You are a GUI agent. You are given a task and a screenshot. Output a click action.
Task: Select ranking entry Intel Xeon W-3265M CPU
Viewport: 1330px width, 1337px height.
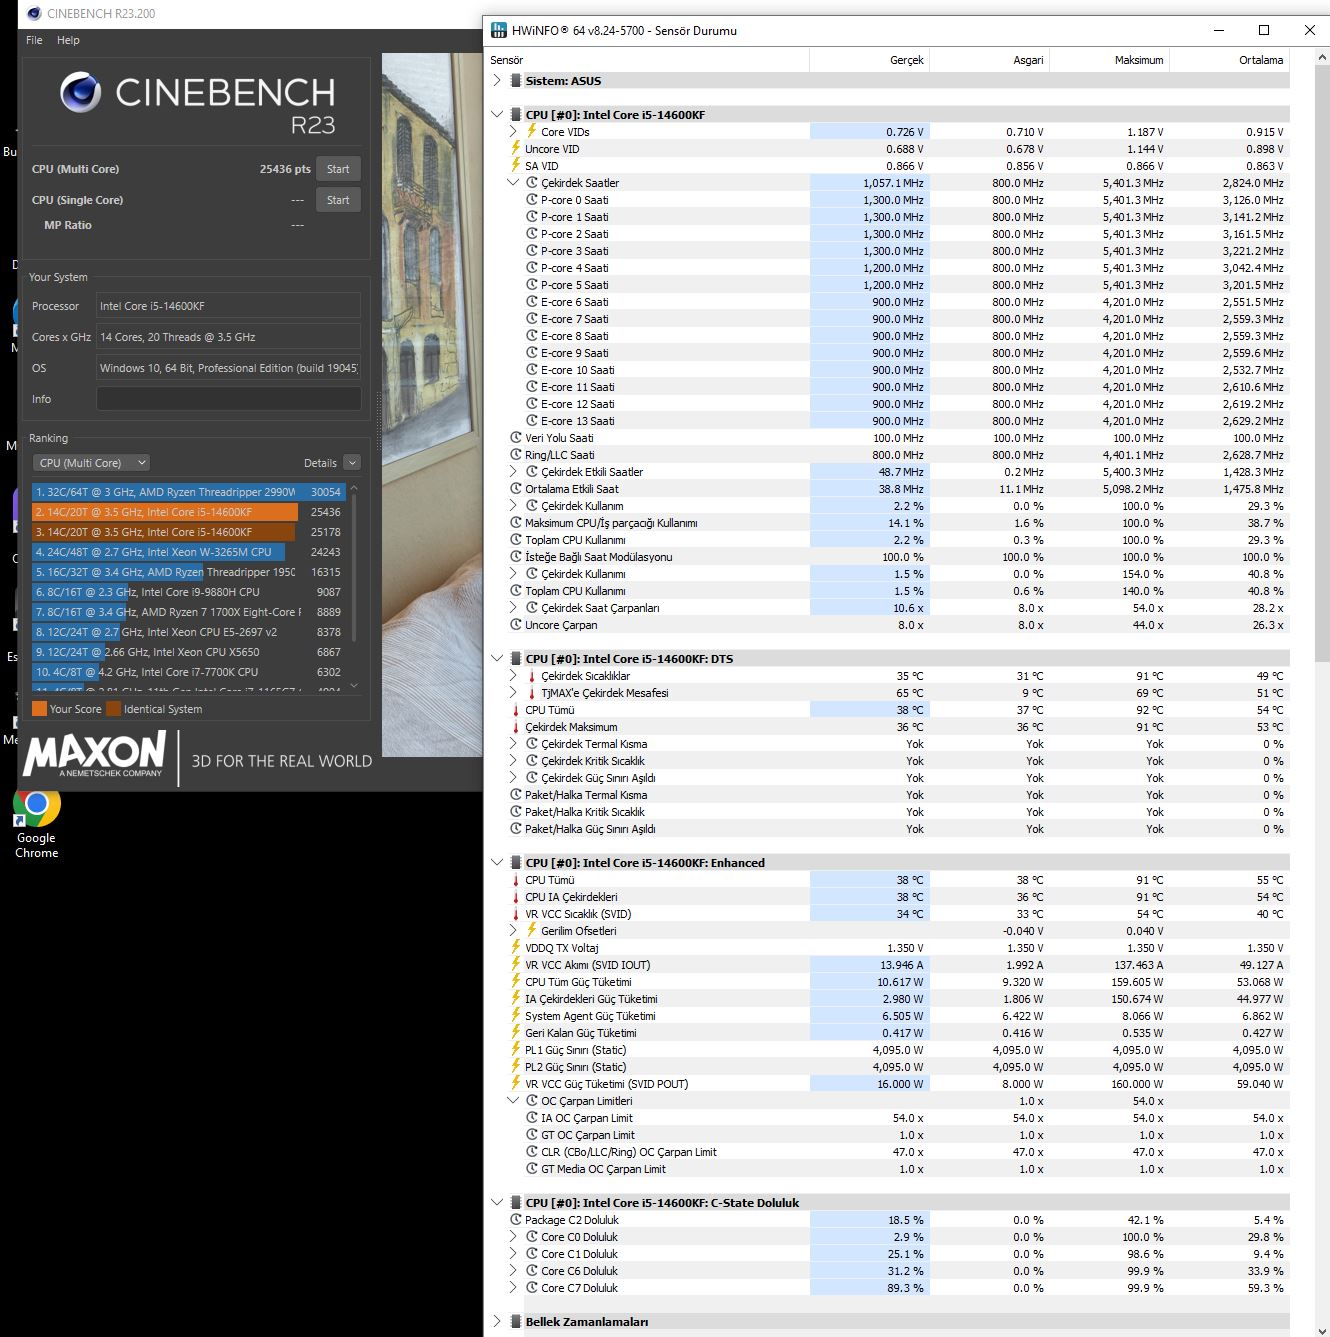coord(188,552)
